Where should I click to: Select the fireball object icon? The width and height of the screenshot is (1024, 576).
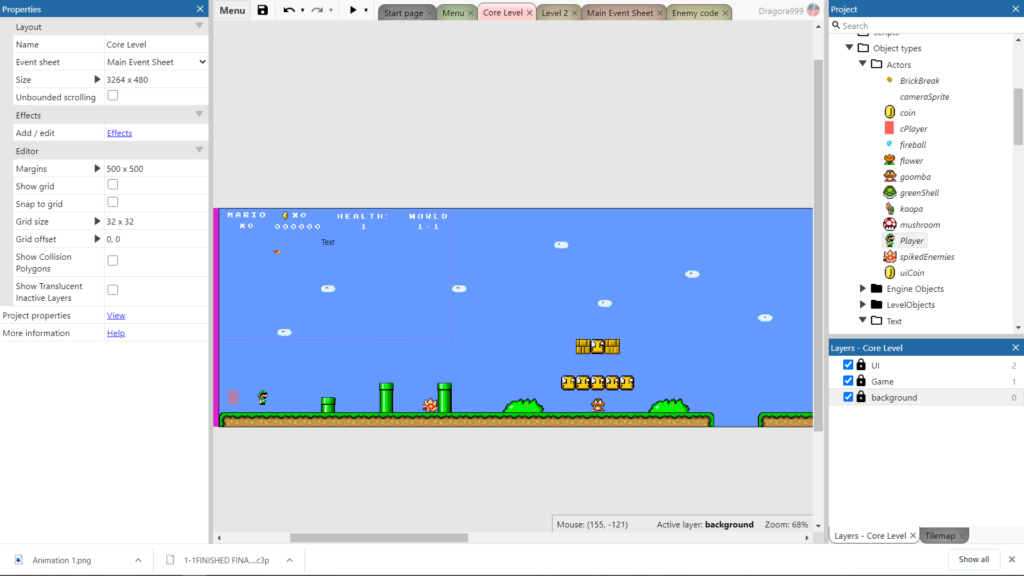(x=889, y=144)
